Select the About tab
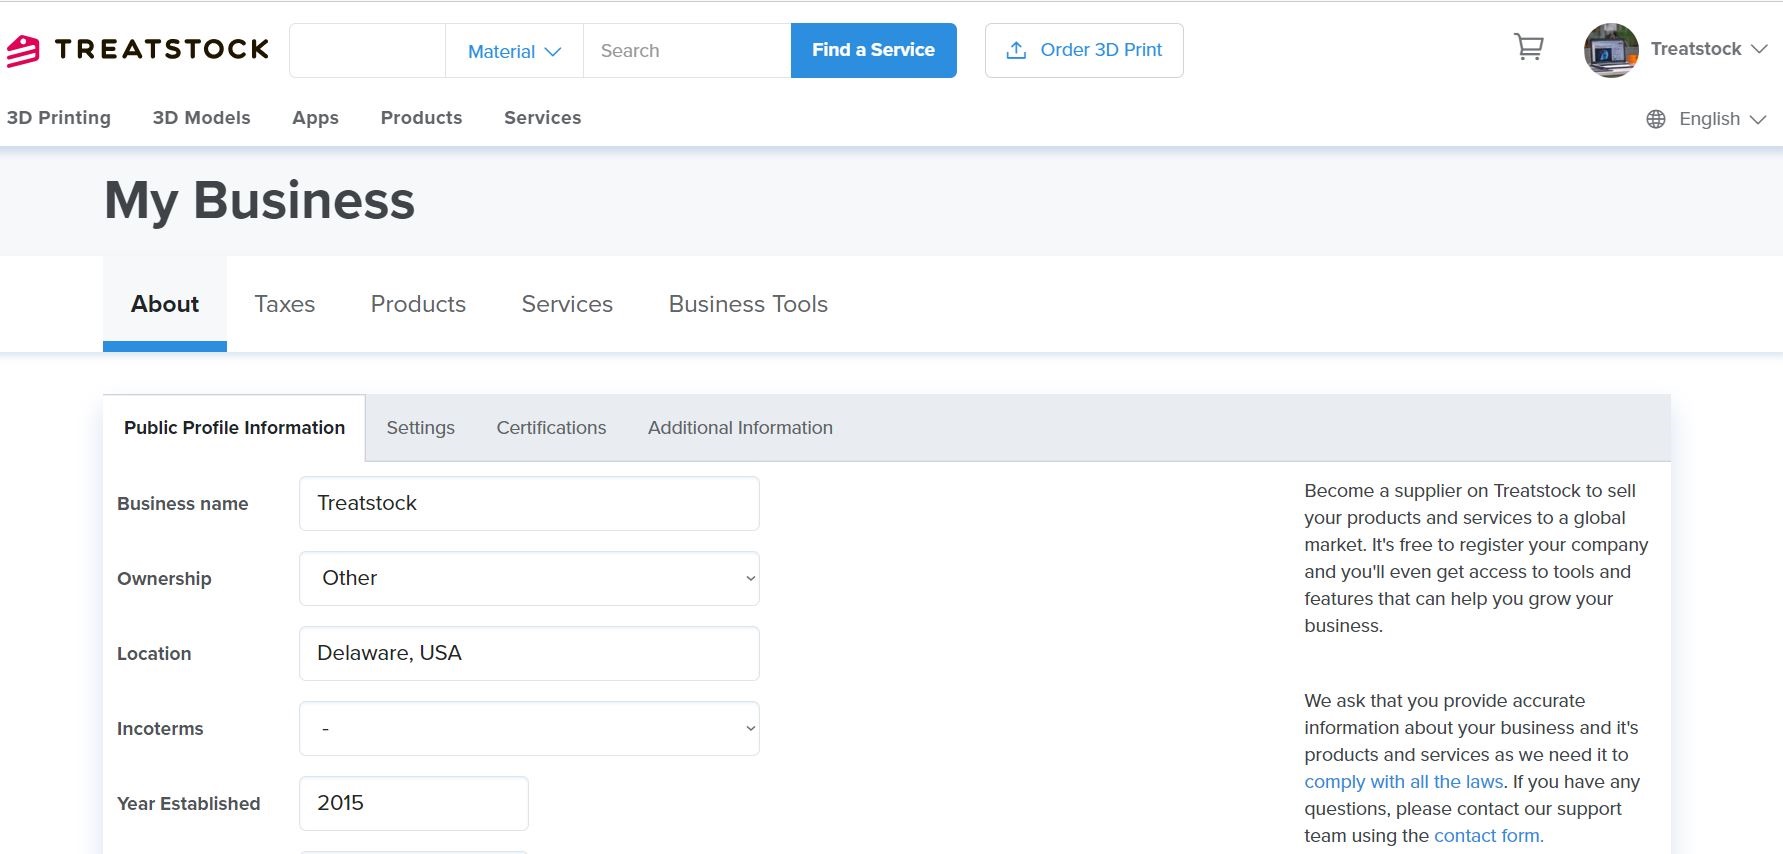Screen dimensions: 1783x854 pyautogui.click(x=165, y=304)
